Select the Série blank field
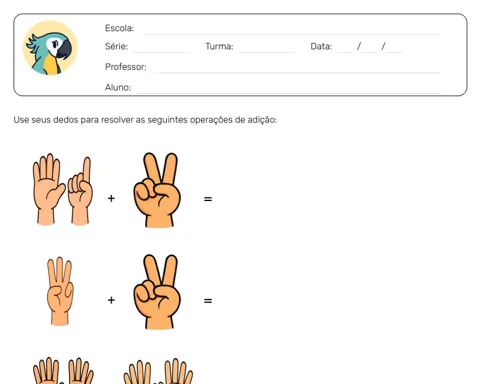The image size is (480, 384). pos(160,48)
